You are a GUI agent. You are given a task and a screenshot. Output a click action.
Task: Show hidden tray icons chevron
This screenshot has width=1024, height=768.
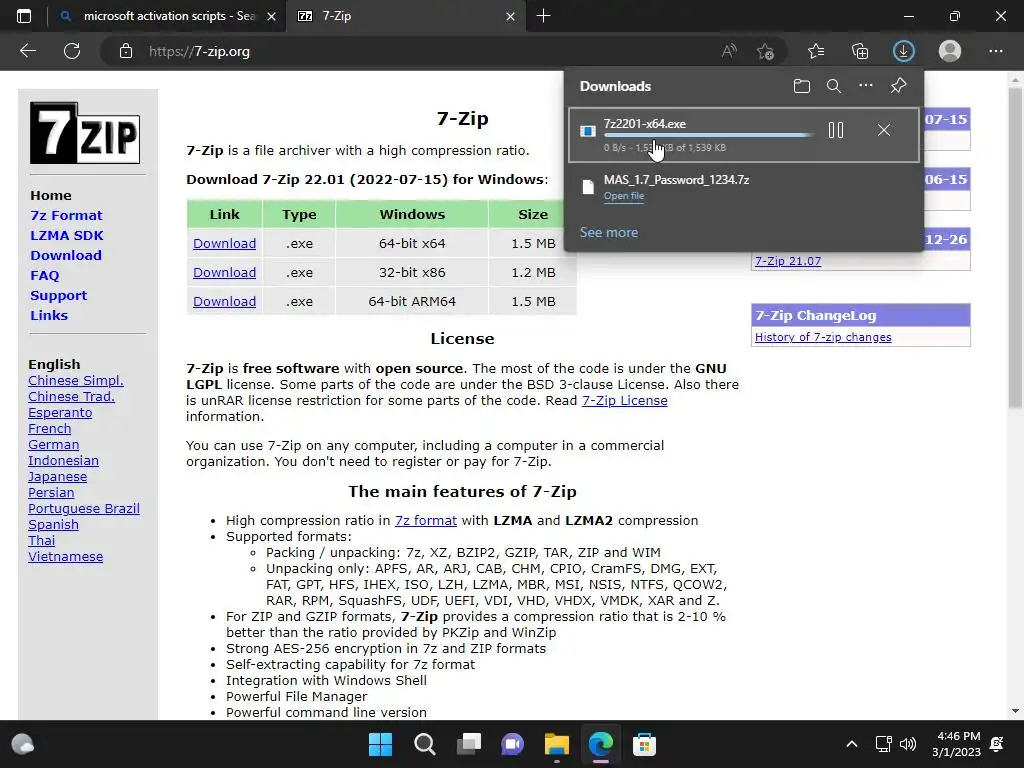pos(852,744)
